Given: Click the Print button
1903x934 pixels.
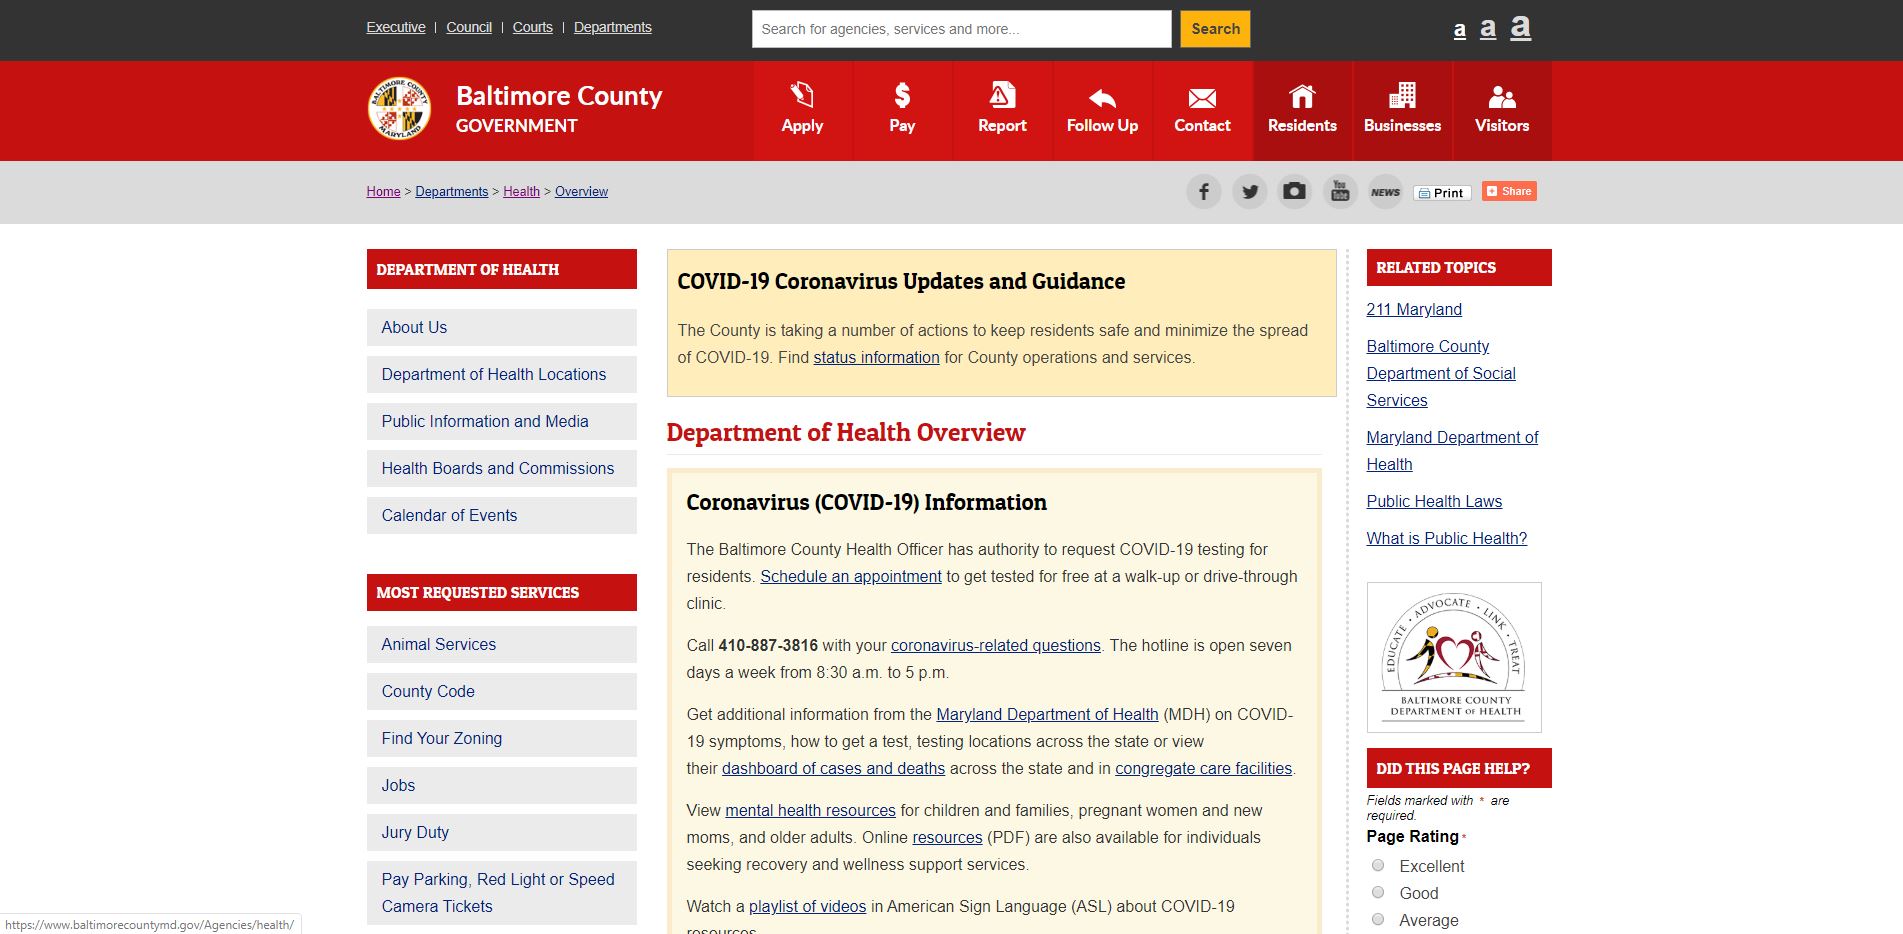Looking at the screenshot, I should coord(1442,192).
